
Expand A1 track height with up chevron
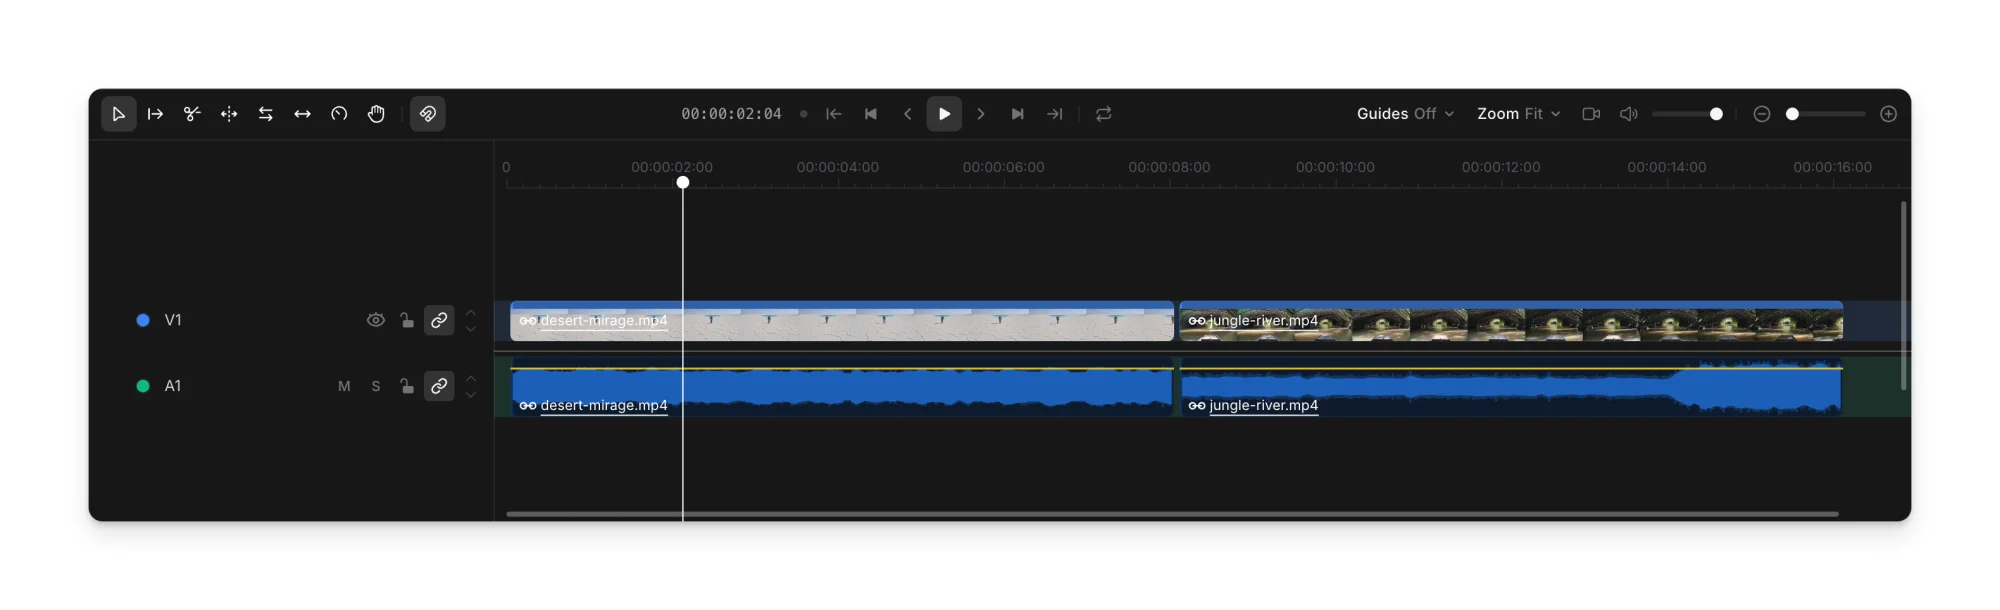471,378
